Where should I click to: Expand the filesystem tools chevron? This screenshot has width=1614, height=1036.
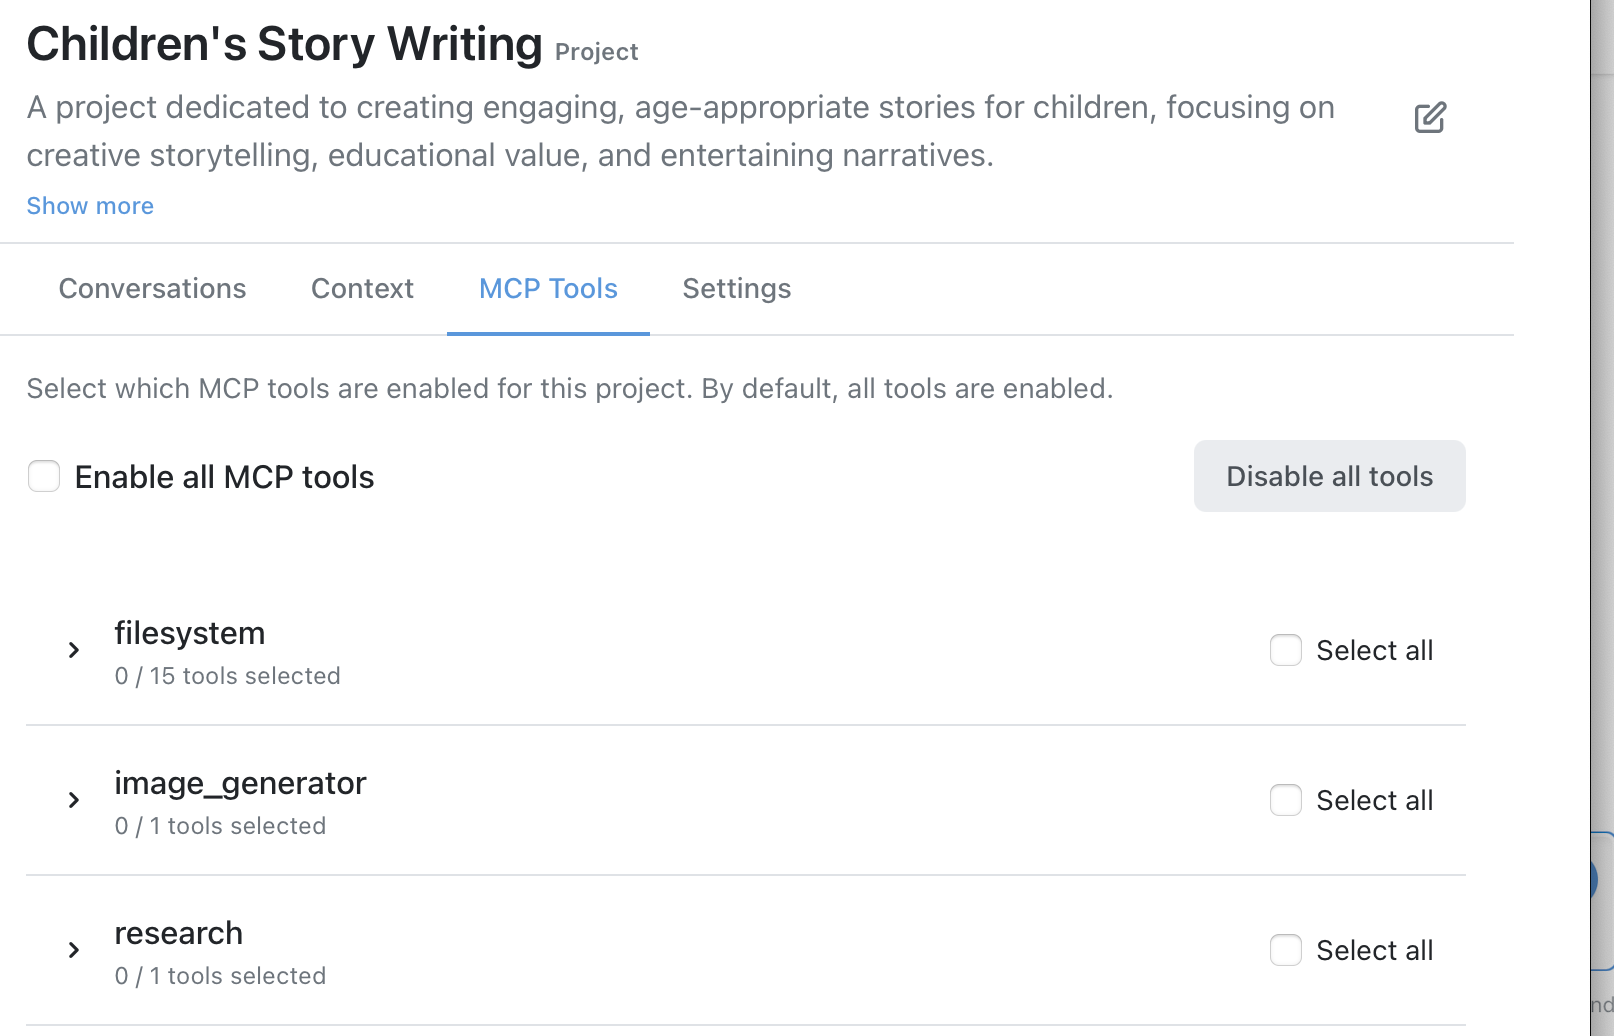coord(74,651)
